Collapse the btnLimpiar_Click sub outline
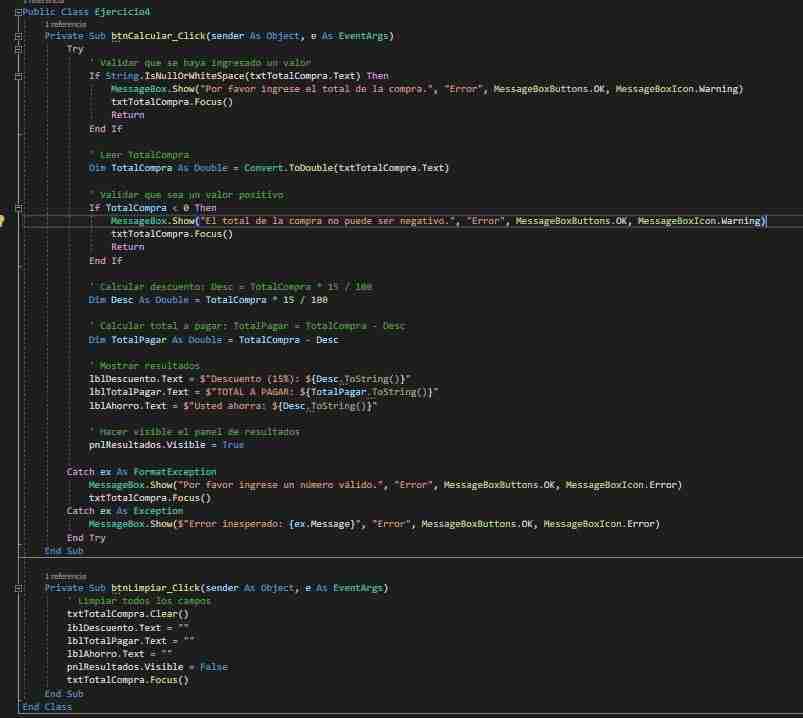Image resolution: width=803 pixels, height=718 pixels. tap(17, 588)
